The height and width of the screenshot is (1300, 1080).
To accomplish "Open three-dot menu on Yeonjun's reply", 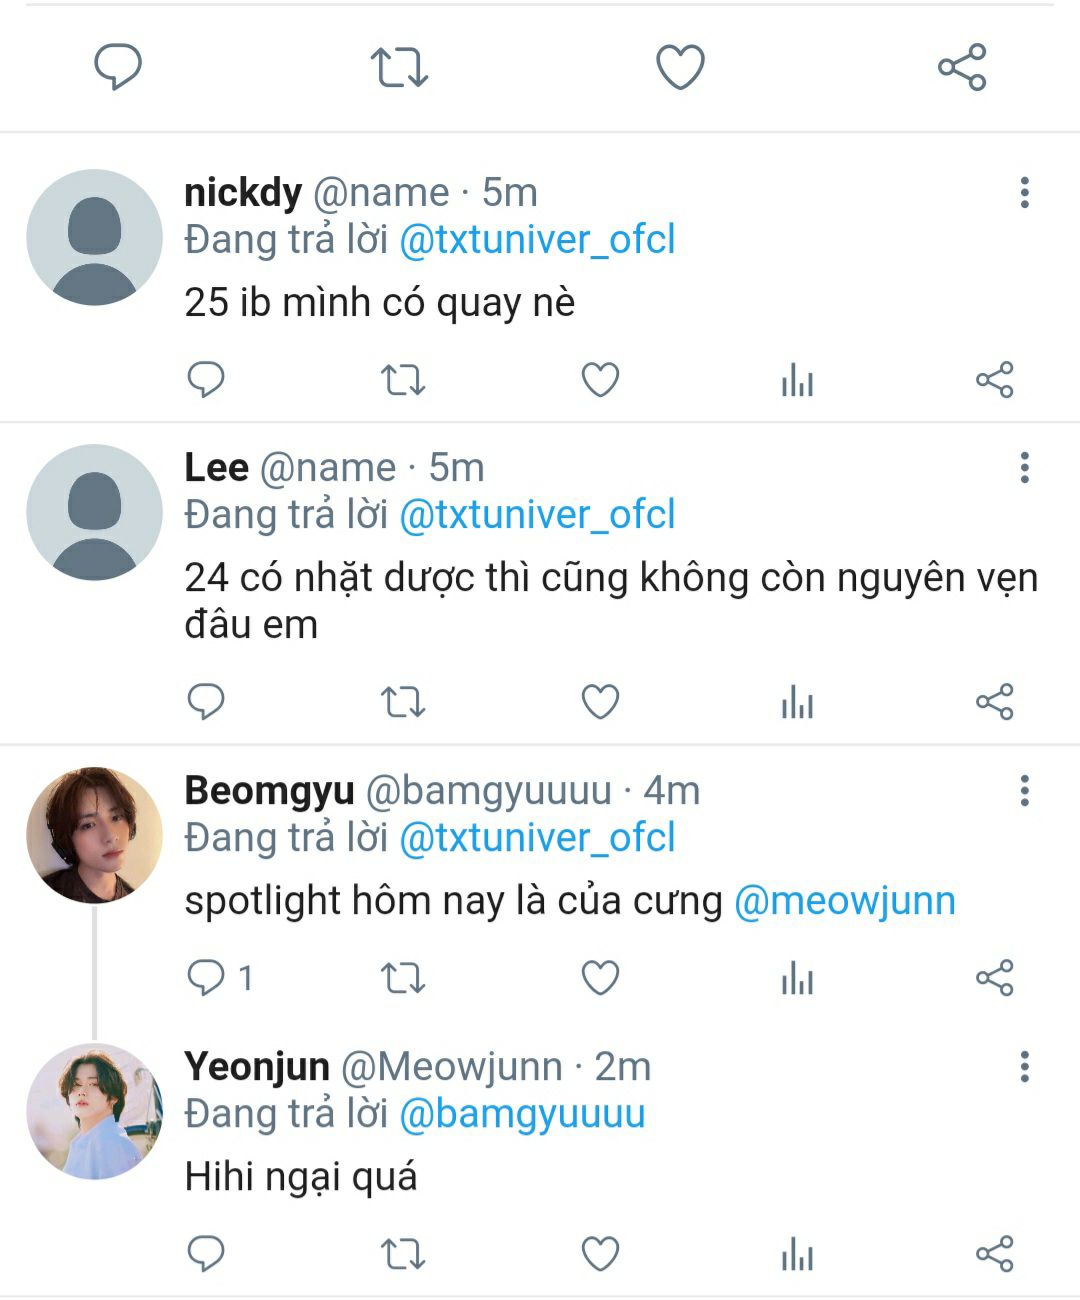I will tap(1024, 1066).
